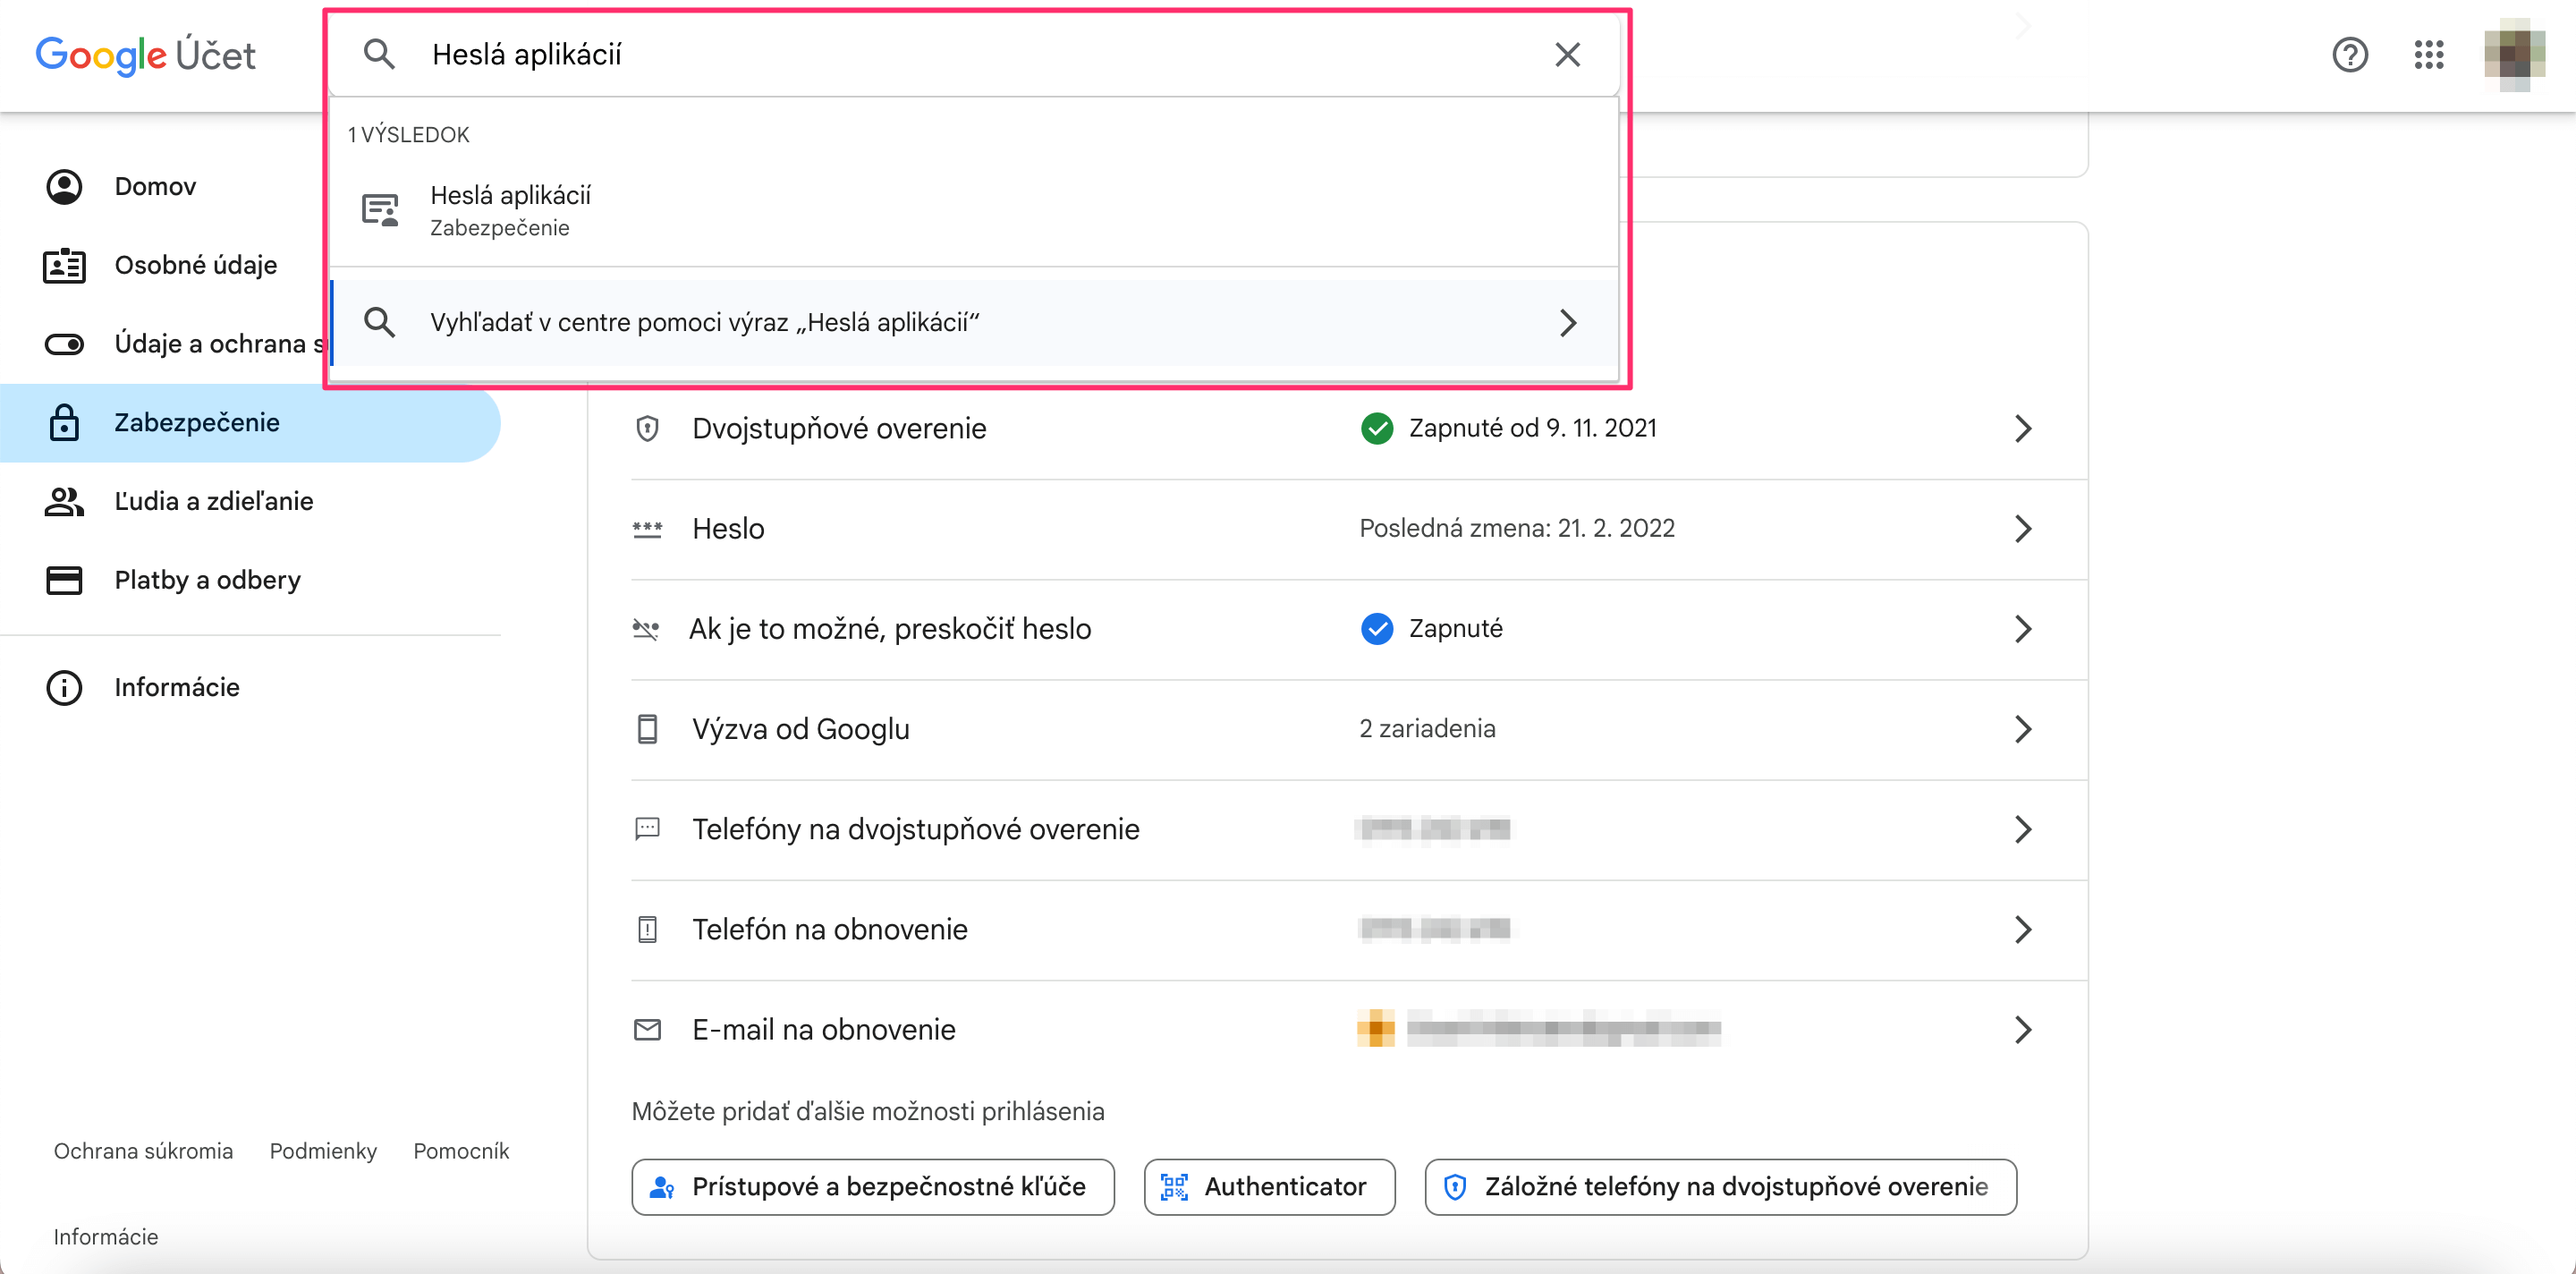Open the Help question mark icon
Viewport: 2576px width, 1274px height.
click(x=2349, y=54)
